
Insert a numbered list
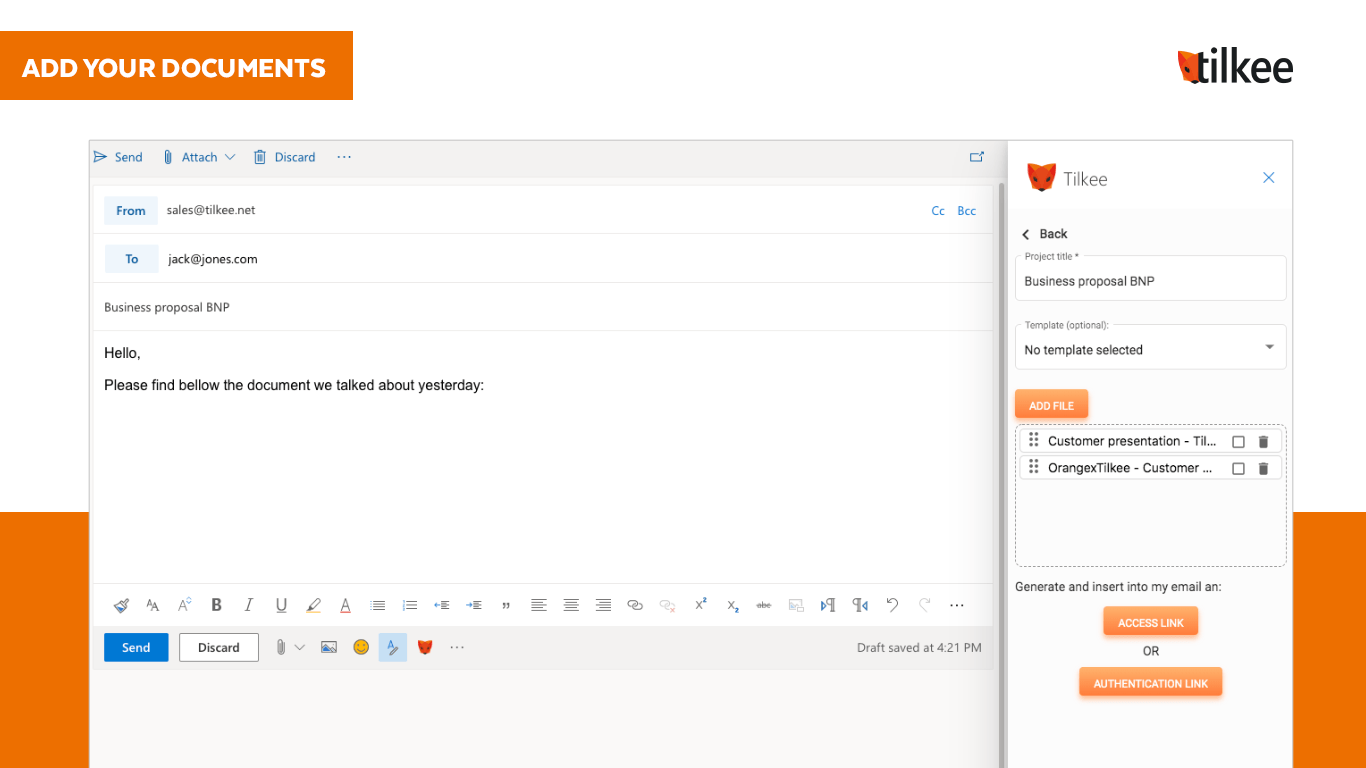tap(409, 605)
